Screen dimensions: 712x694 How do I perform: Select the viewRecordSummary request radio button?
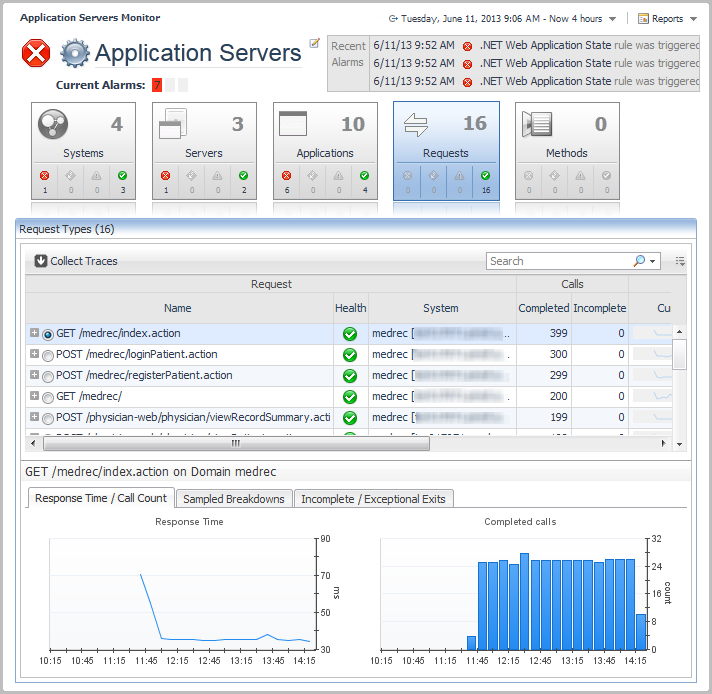pyautogui.click(x=48, y=419)
